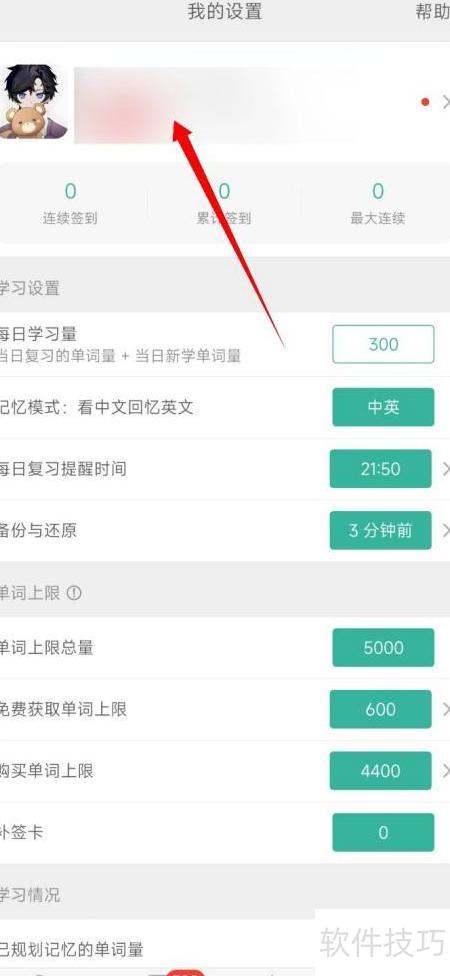The image size is (450, 976).
Task: Expand the 每日复习提醒时间 row chevron
Action: tap(446, 469)
